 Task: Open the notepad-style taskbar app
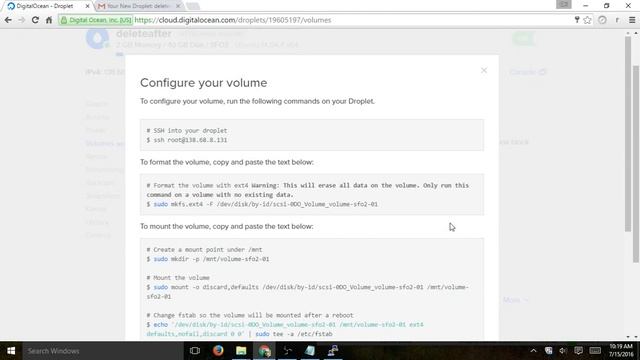(x=310, y=351)
